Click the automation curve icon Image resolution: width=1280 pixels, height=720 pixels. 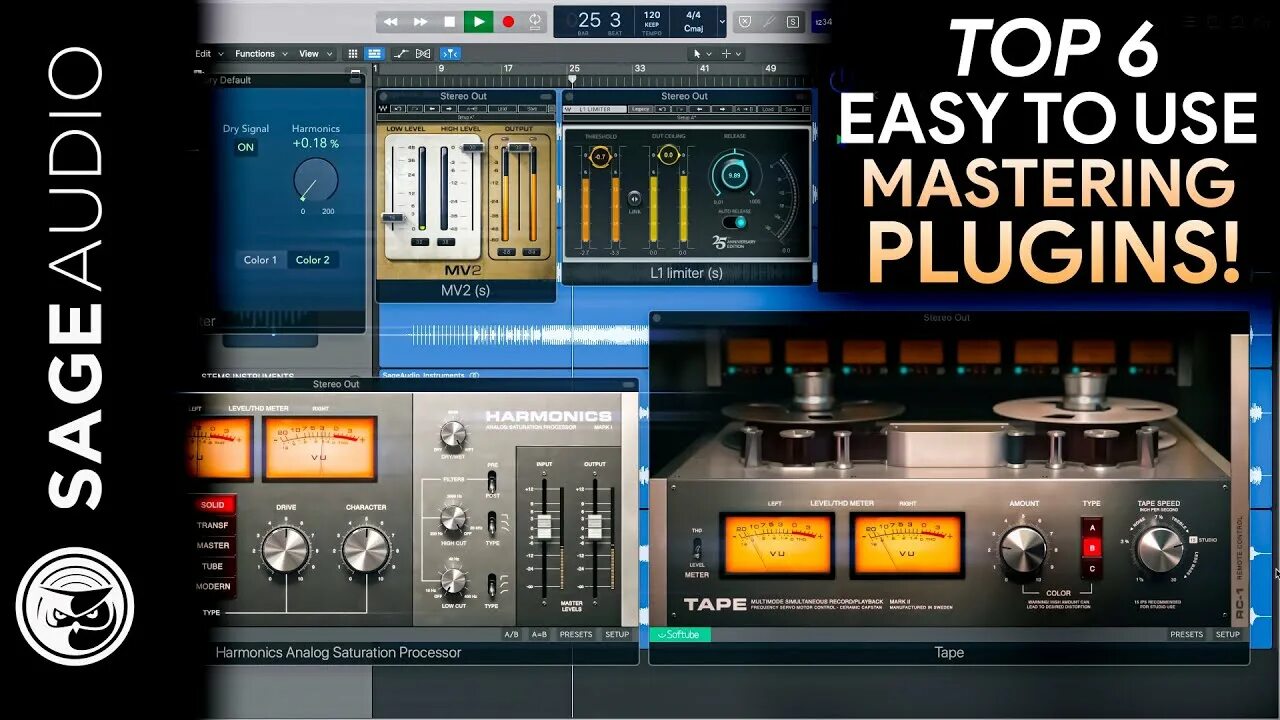tap(401, 54)
